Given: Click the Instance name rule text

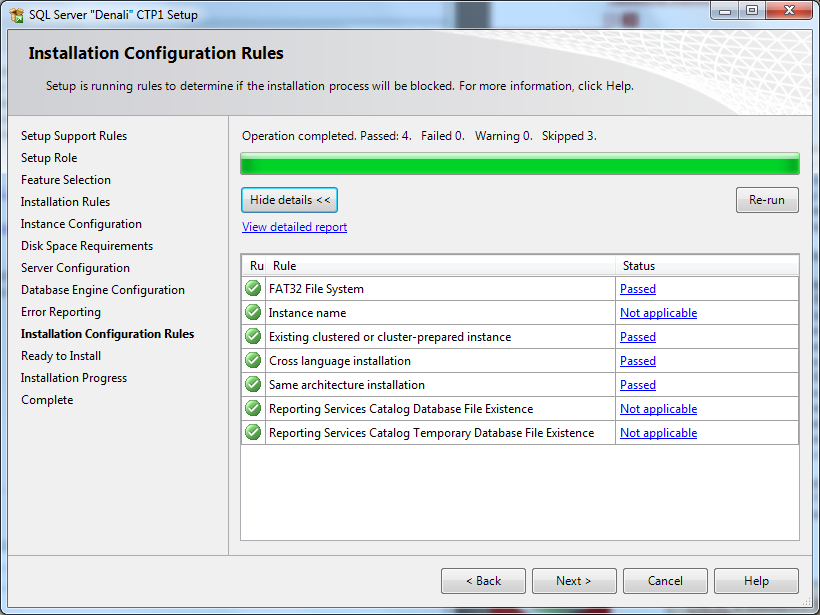Looking at the screenshot, I should pyautogui.click(x=307, y=313).
